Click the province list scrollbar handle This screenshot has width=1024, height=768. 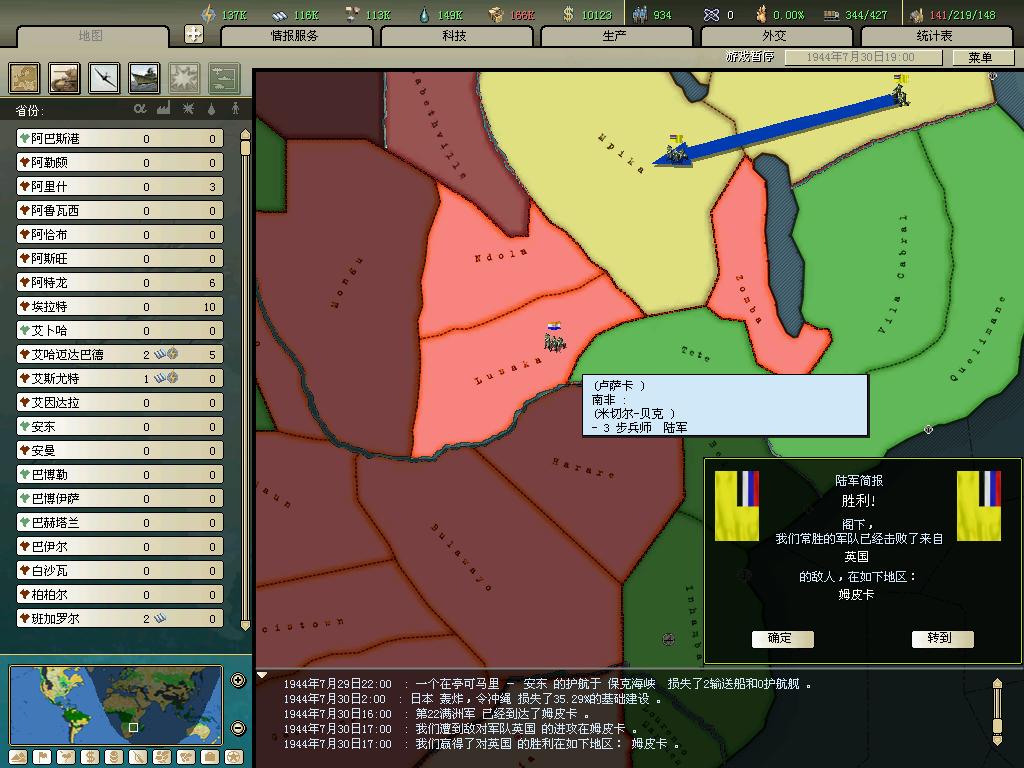(x=245, y=150)
